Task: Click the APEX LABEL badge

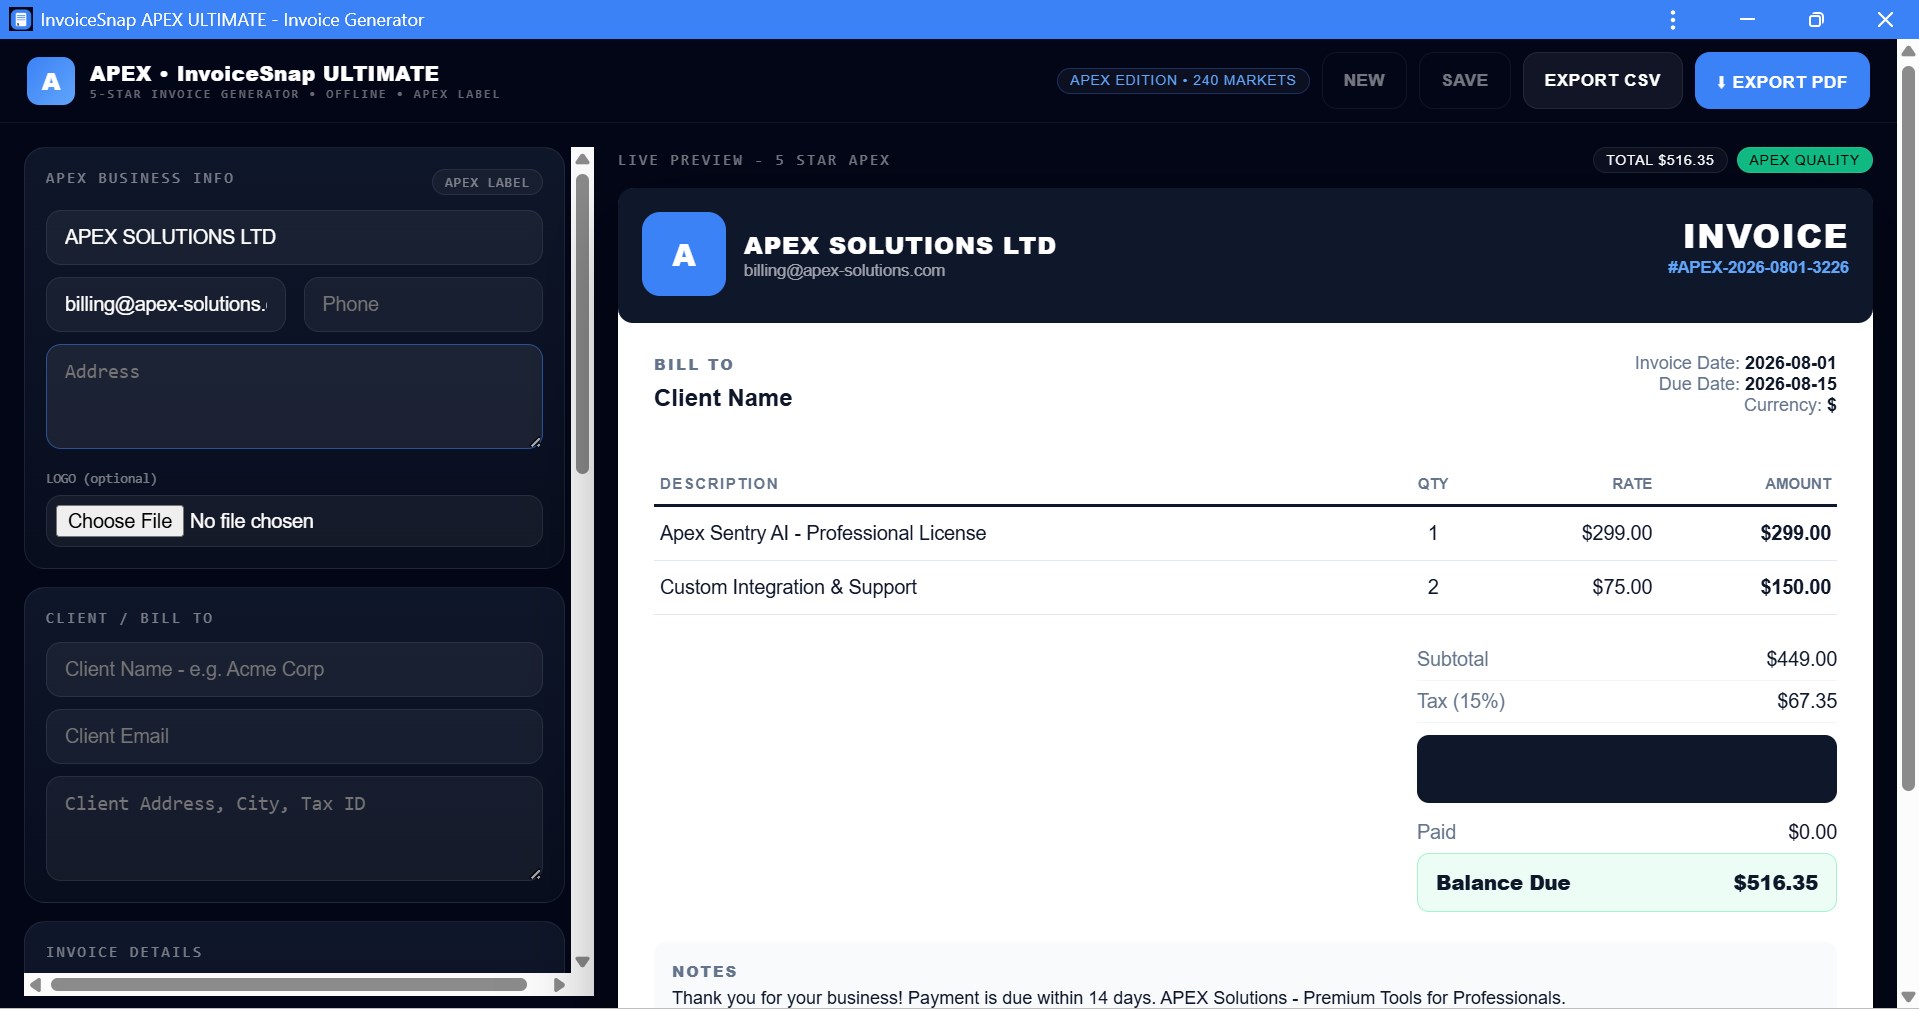Action: pos(487,182)
